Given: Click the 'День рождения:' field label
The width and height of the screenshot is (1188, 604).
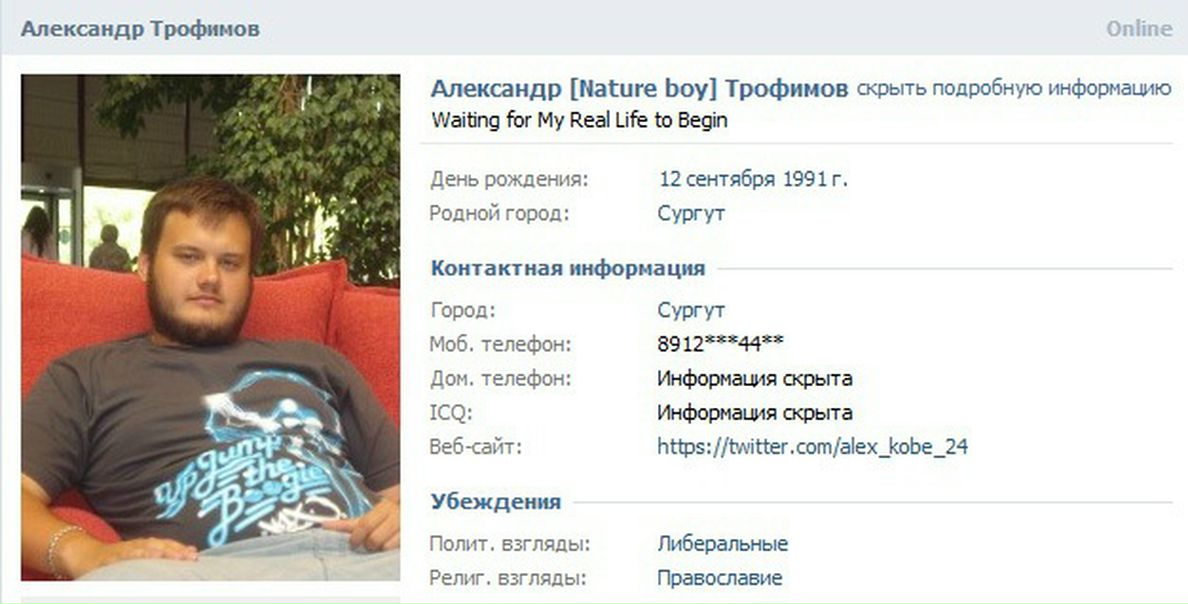Looking at the screenshot, I should coord(508,180).
